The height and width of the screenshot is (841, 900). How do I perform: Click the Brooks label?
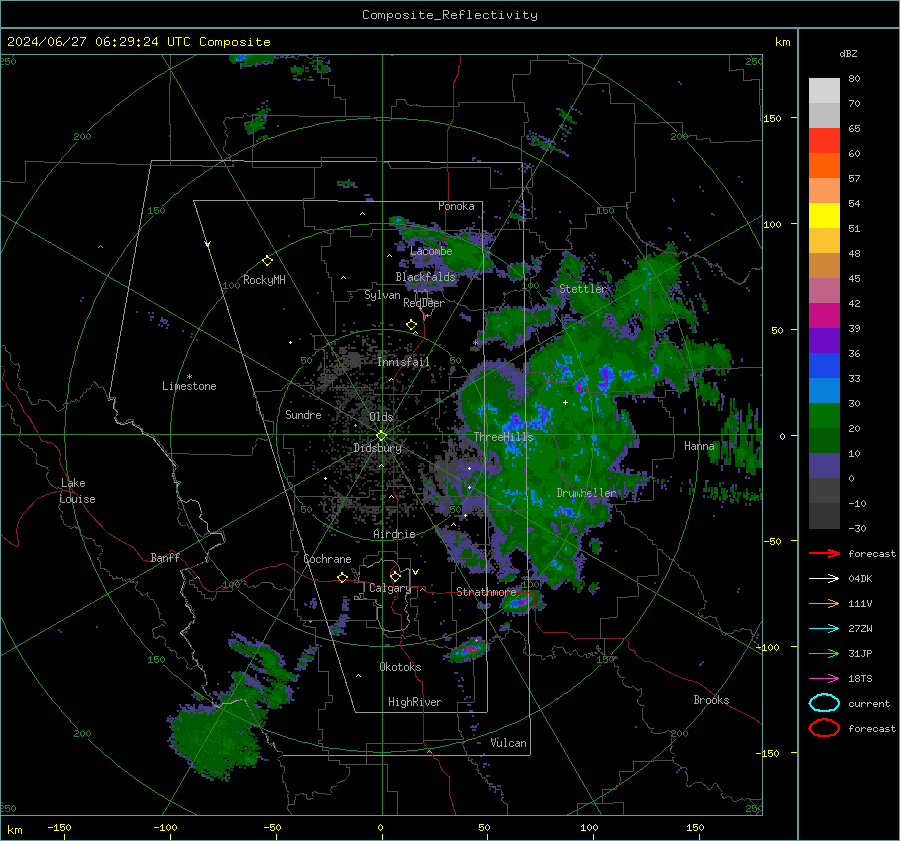pos(711,700)
